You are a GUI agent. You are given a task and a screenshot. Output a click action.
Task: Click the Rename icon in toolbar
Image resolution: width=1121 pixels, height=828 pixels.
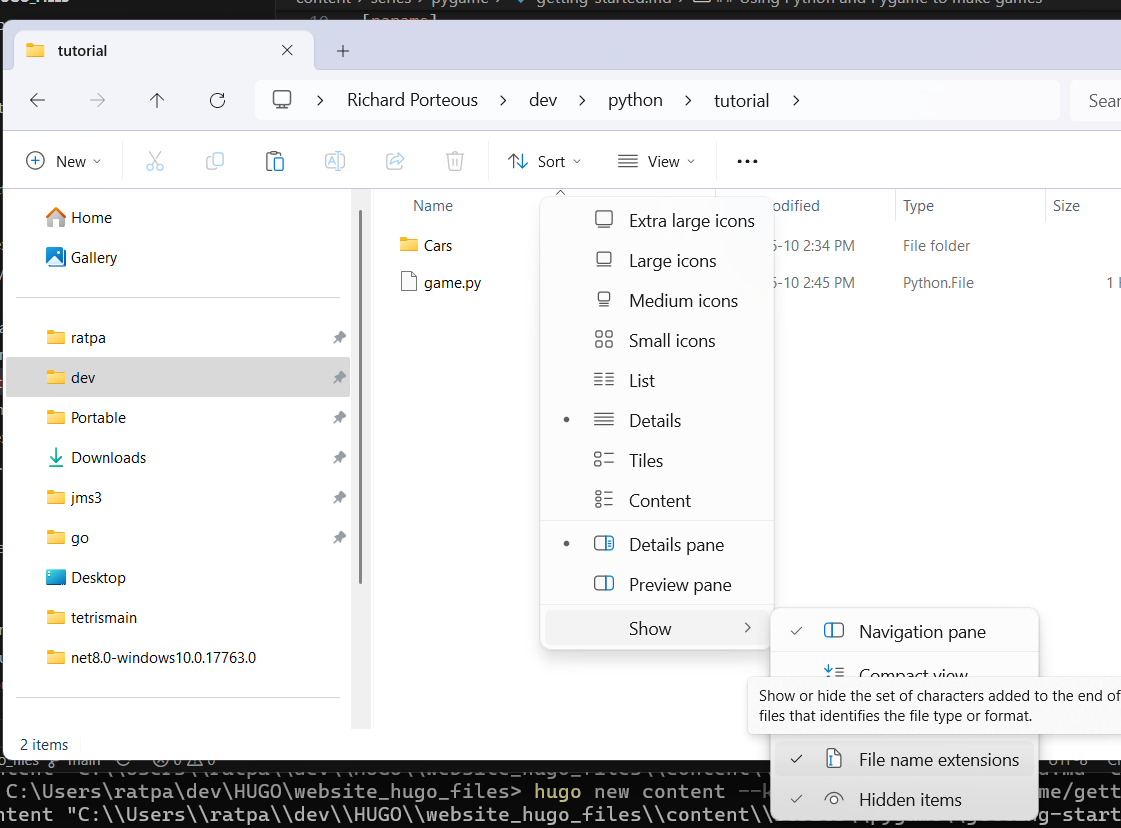[335, 161]
